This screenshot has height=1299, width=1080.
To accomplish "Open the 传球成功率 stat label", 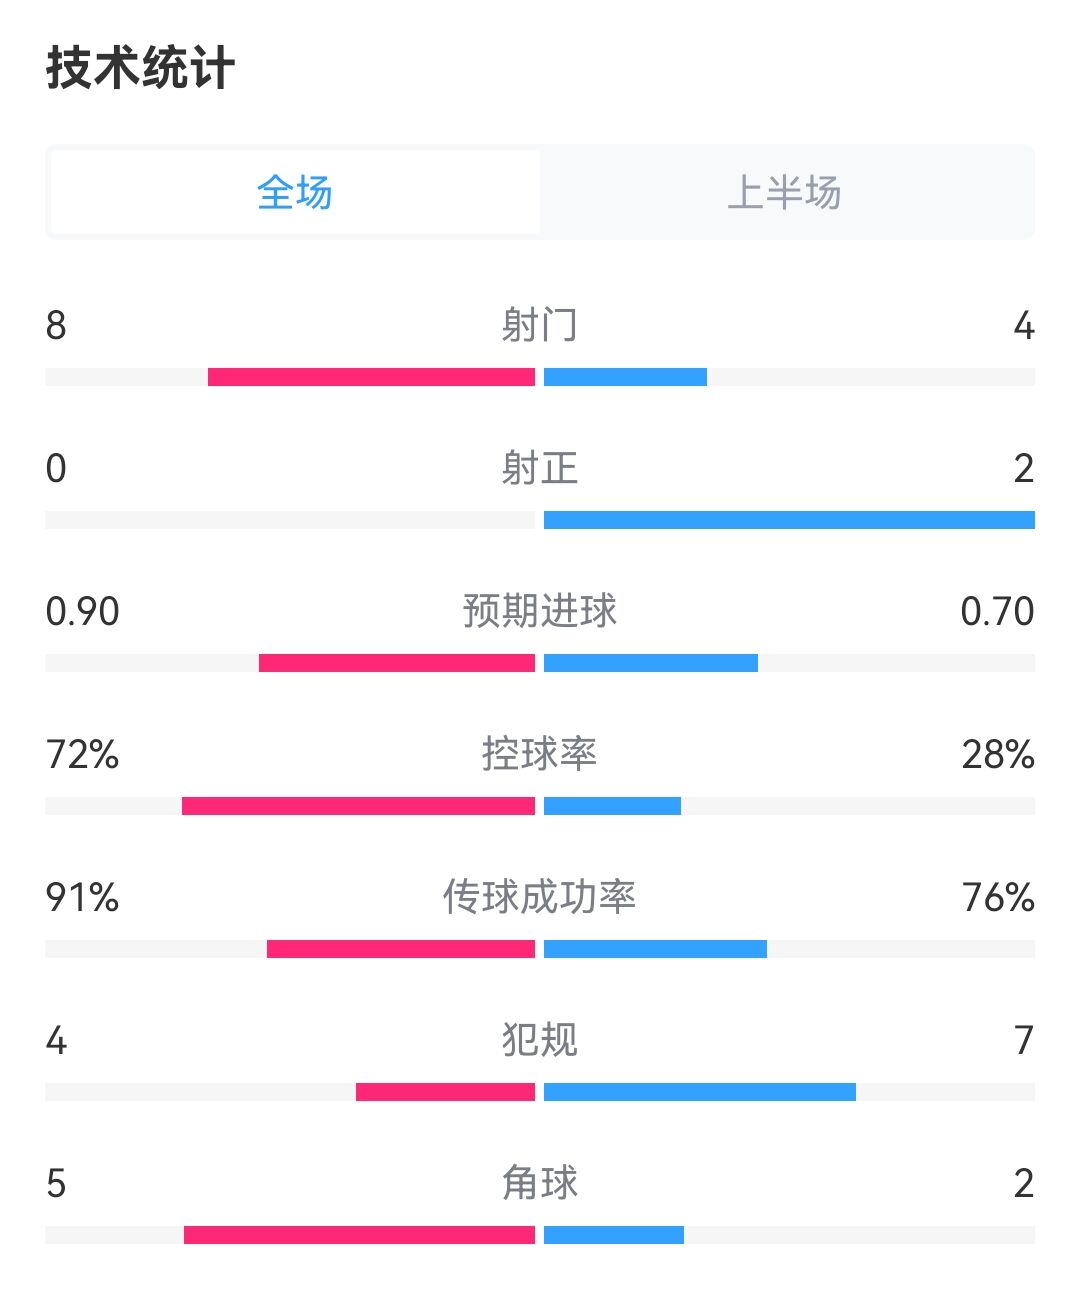I will [539, 897].
